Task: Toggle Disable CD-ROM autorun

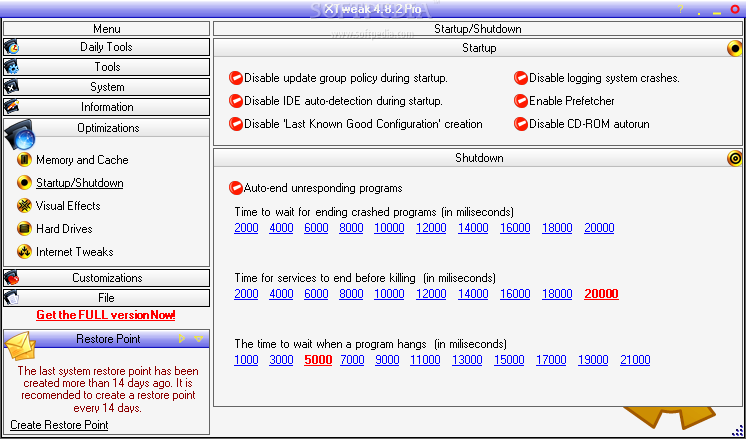Action: 521,124
